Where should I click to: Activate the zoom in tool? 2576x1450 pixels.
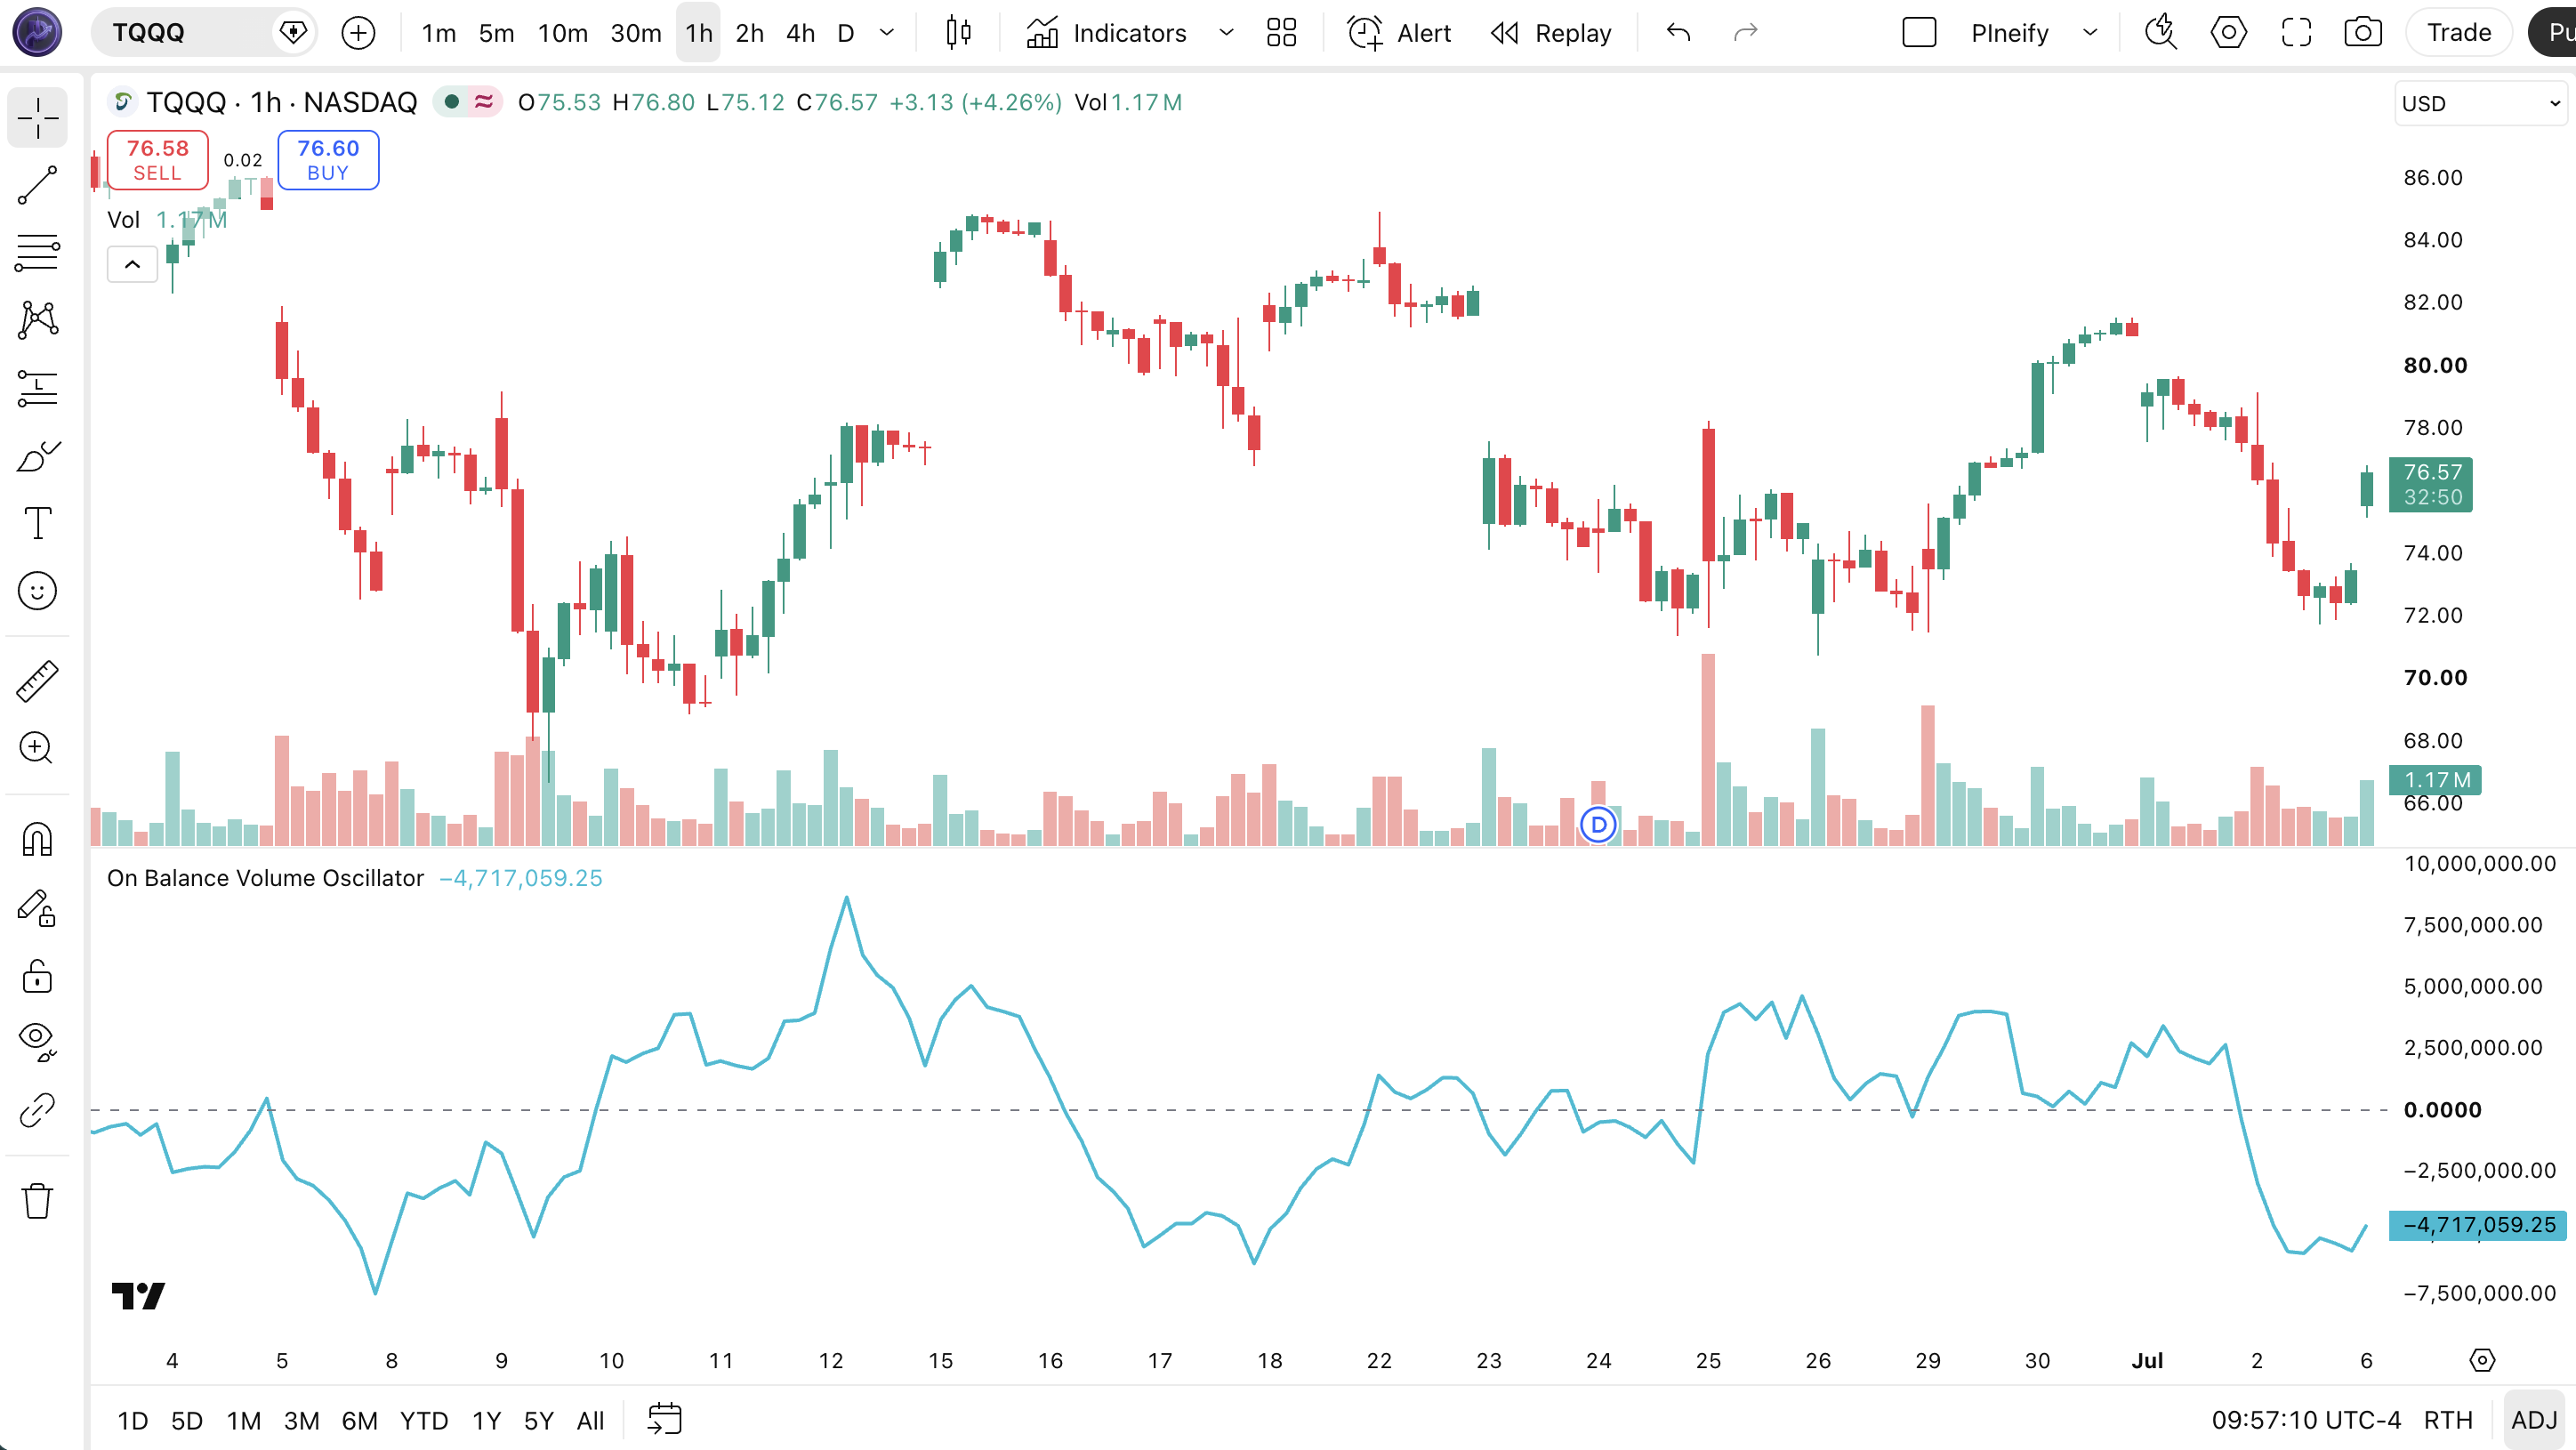click(x=37, y=748)
